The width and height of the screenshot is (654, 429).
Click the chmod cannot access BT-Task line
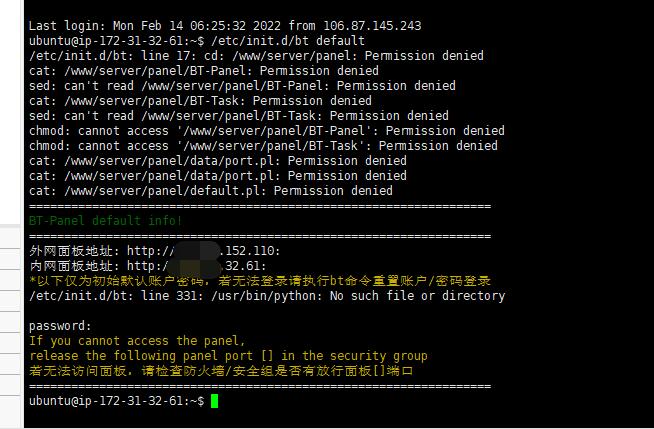tap(263, 146)
